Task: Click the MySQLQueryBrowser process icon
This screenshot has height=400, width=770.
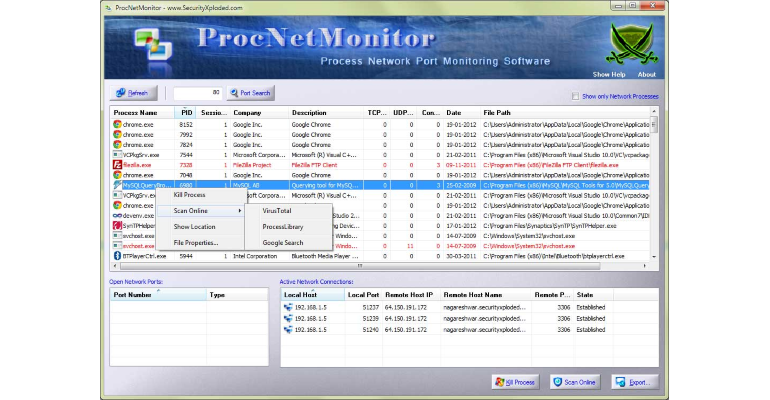Action: (117, 185)
